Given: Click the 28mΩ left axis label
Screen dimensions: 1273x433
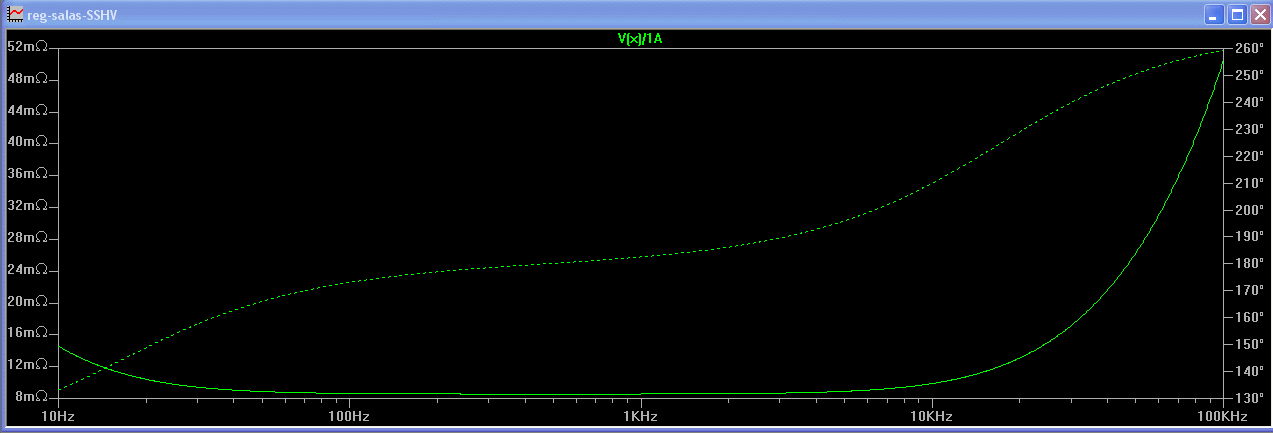Looking at the screenshot, I should tap(26, 238).
